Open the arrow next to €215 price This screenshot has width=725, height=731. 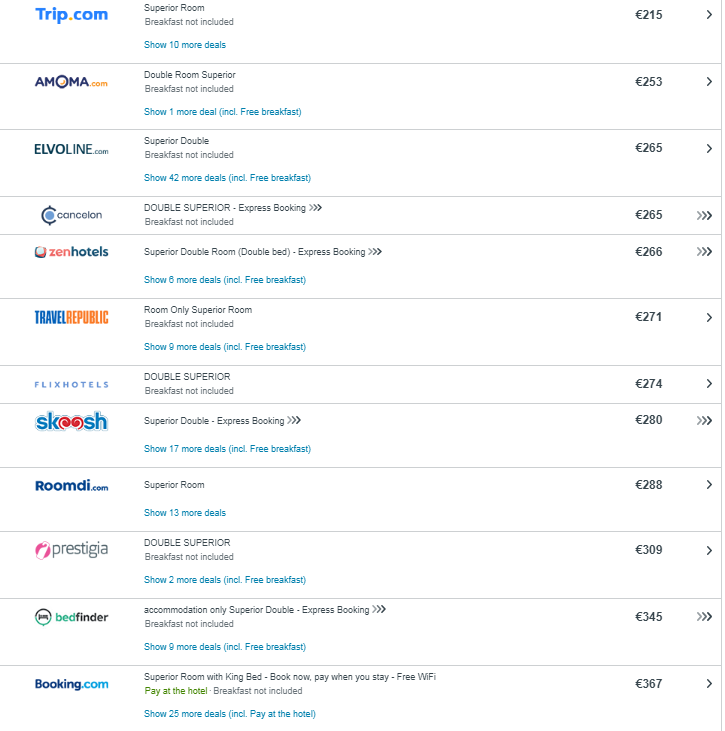coord(709,15)
